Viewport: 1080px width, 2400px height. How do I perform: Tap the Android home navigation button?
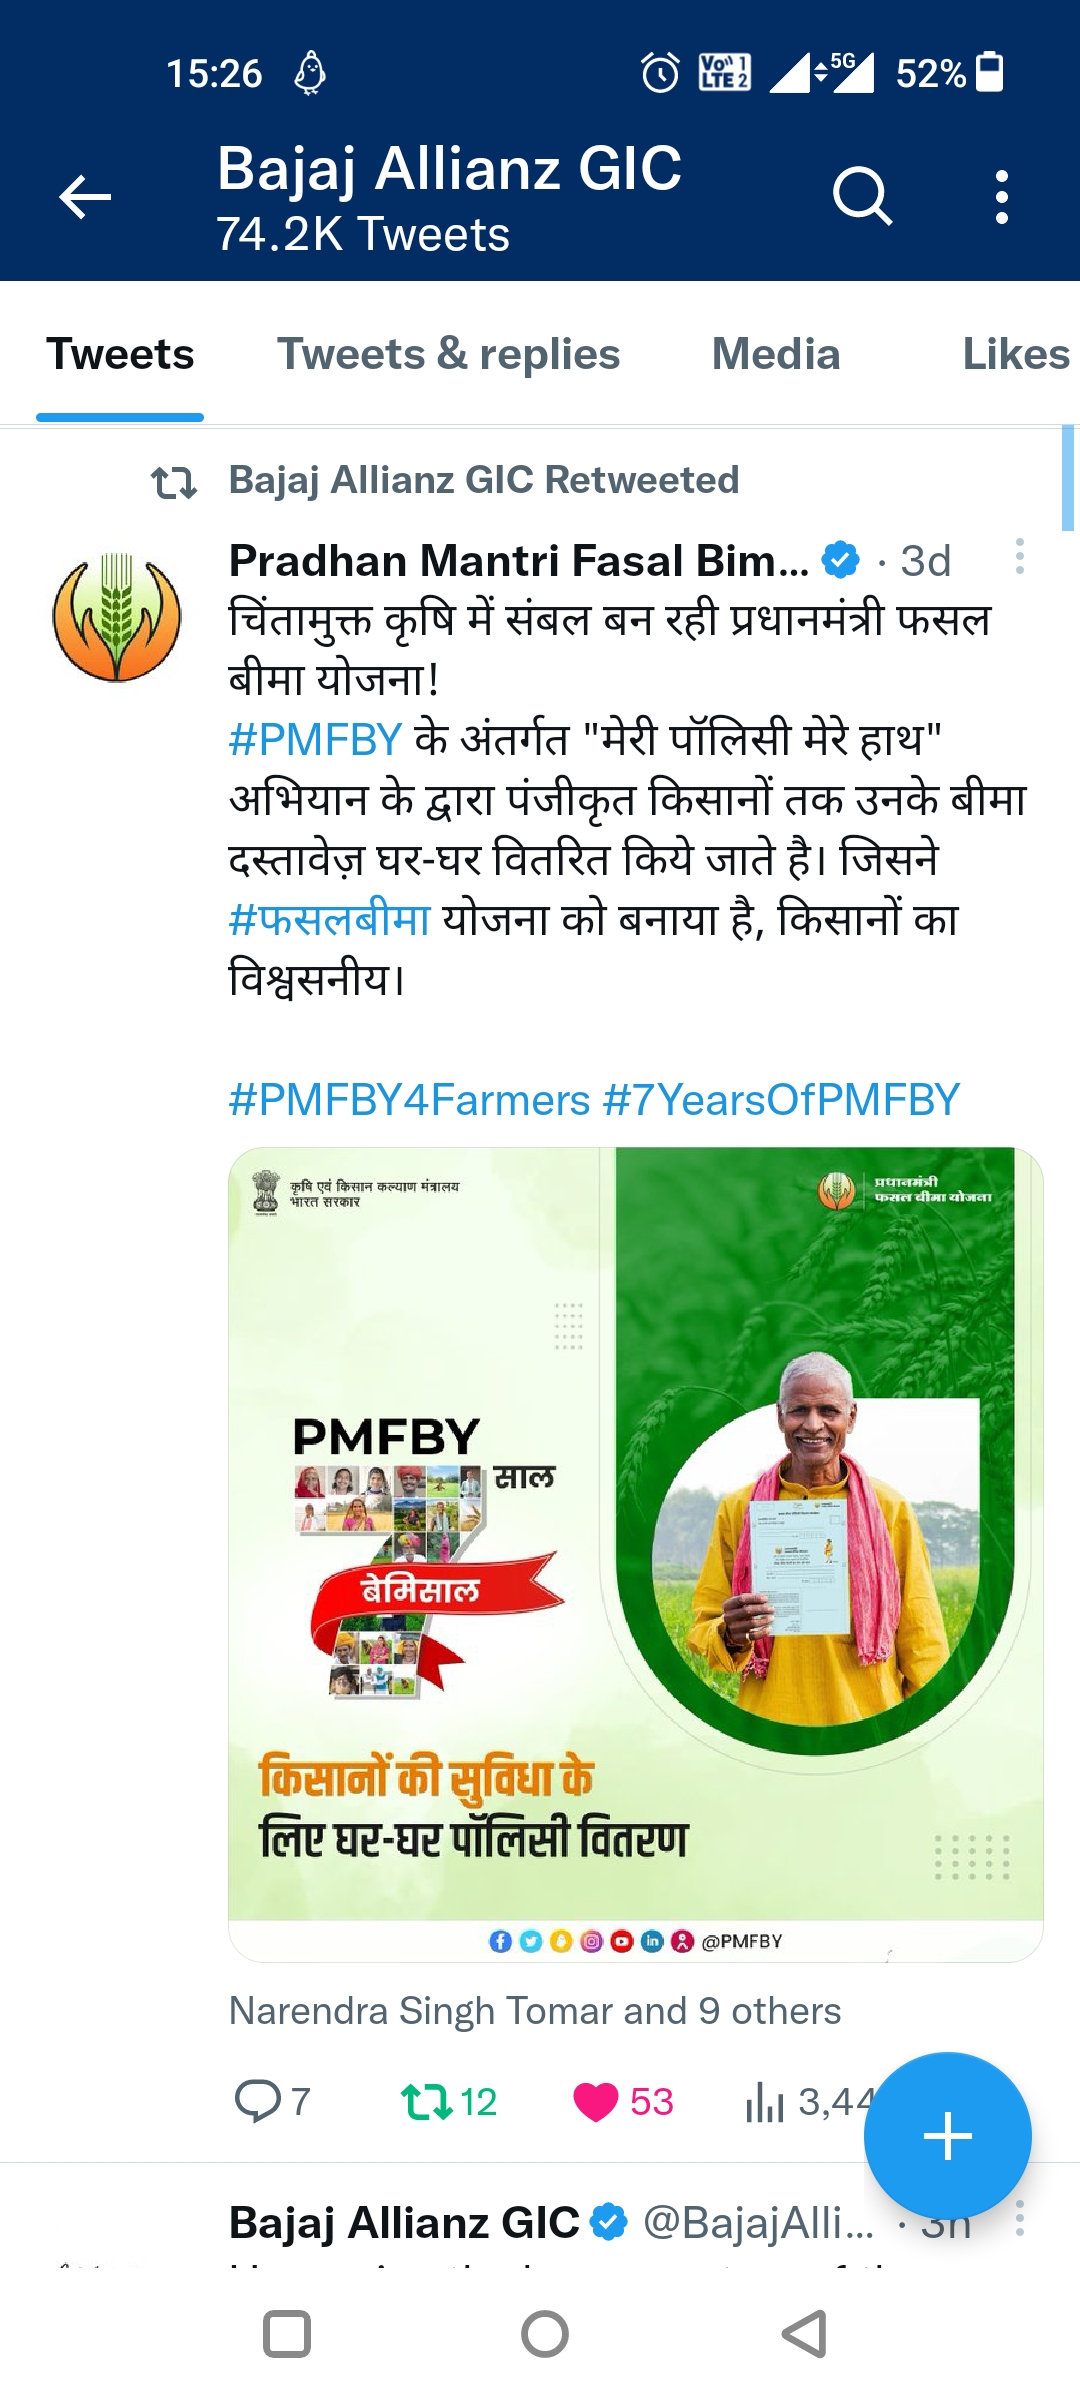(545, 2334)
